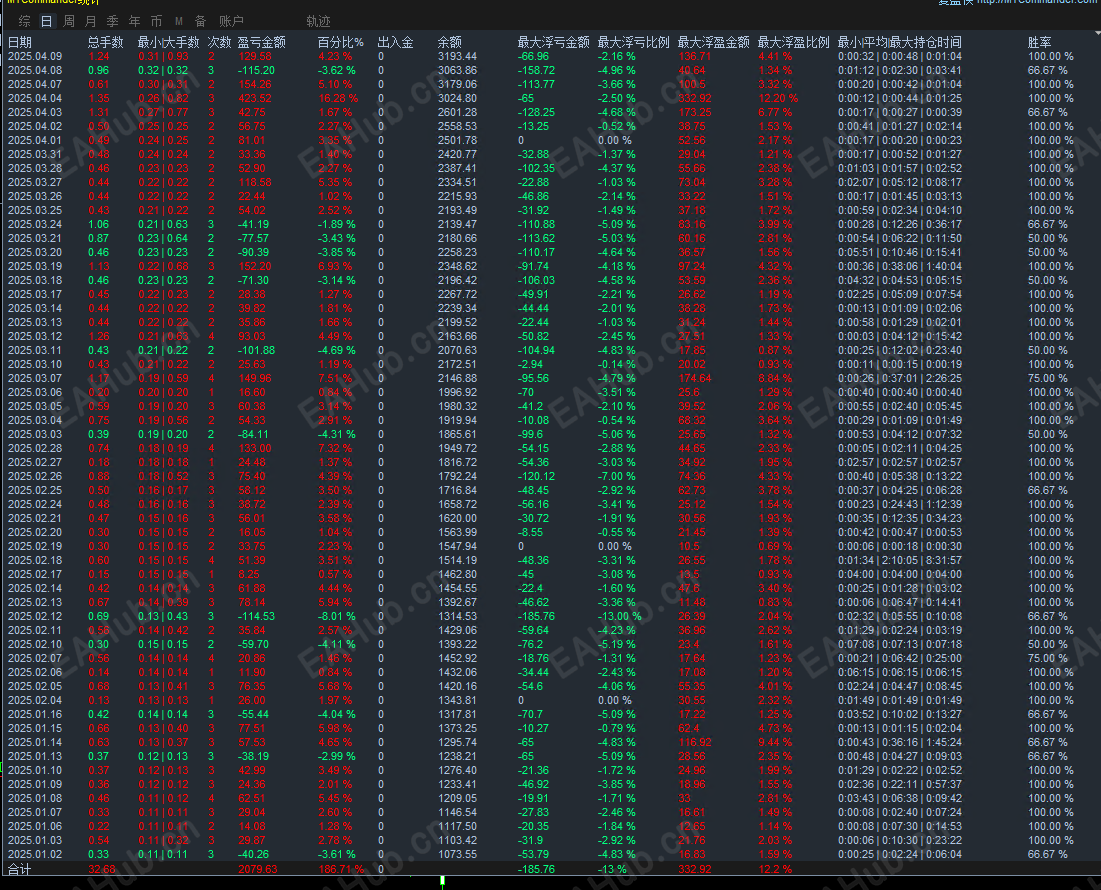Click the 最大浮亏比例 column header
Viewport: 1101px width, 890px height.
tap(633, 42)
